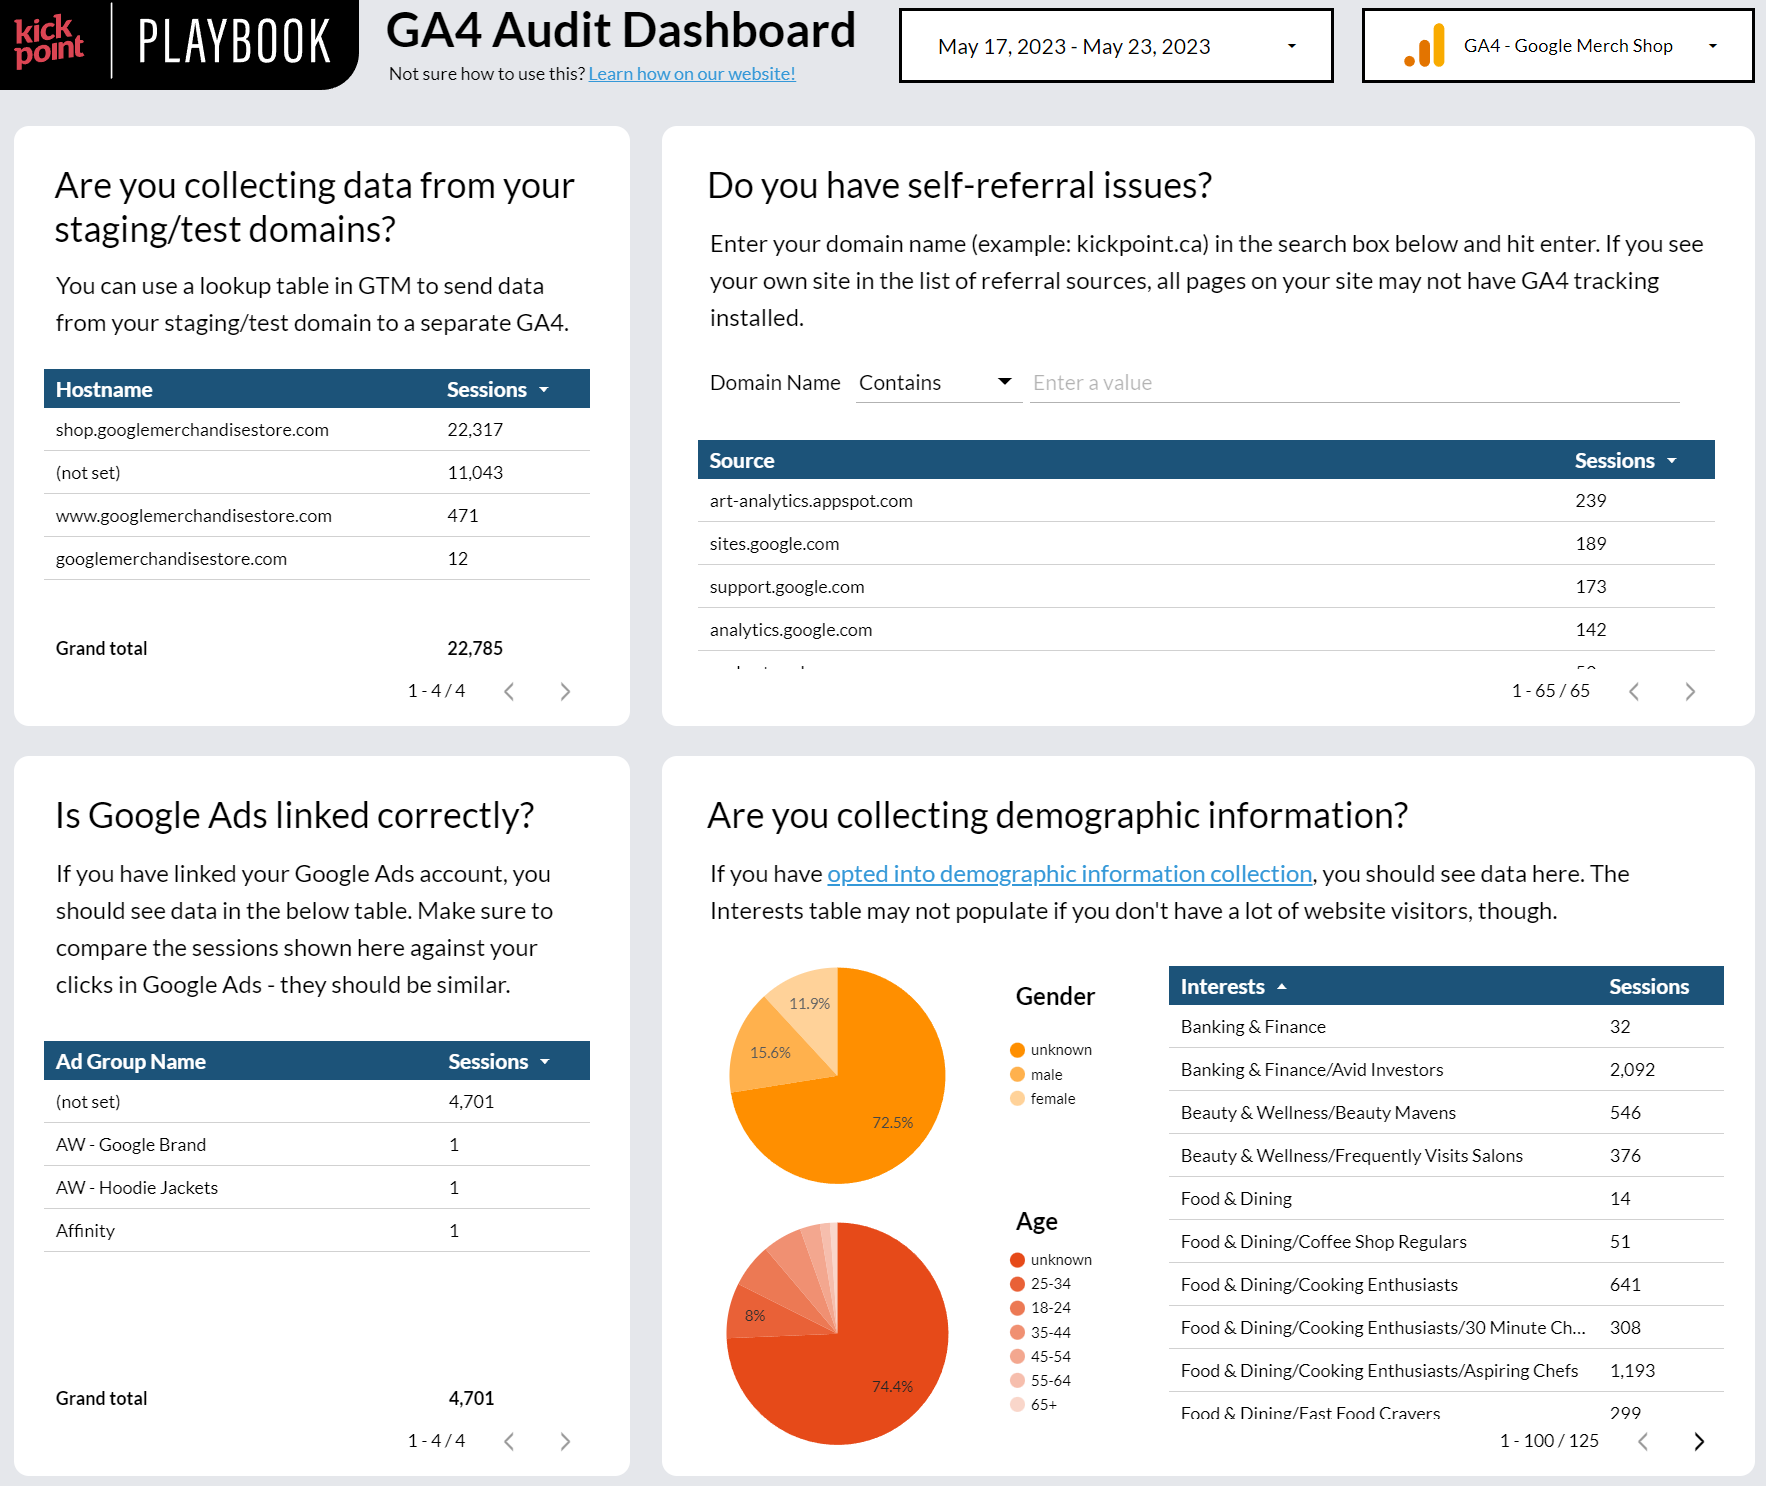Image resolution: width=1766 pixels, height=1486 pixels.
Task: Go to previous page of Source table
Action: [1634, 692]
